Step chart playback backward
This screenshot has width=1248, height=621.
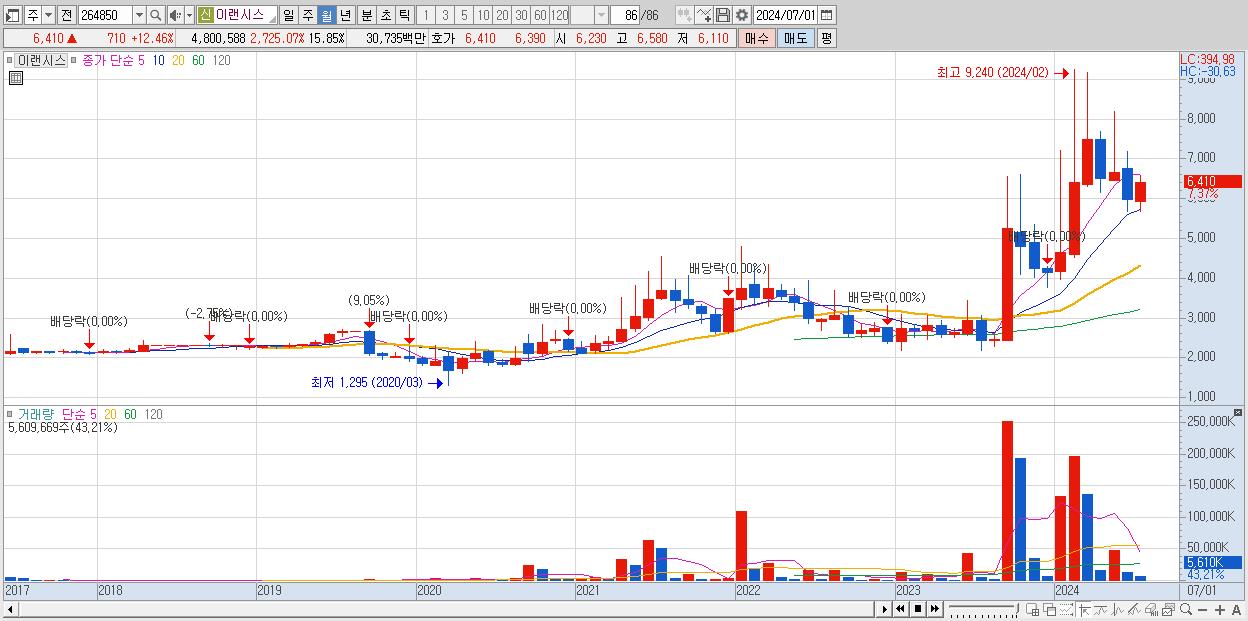click(900, 609)
